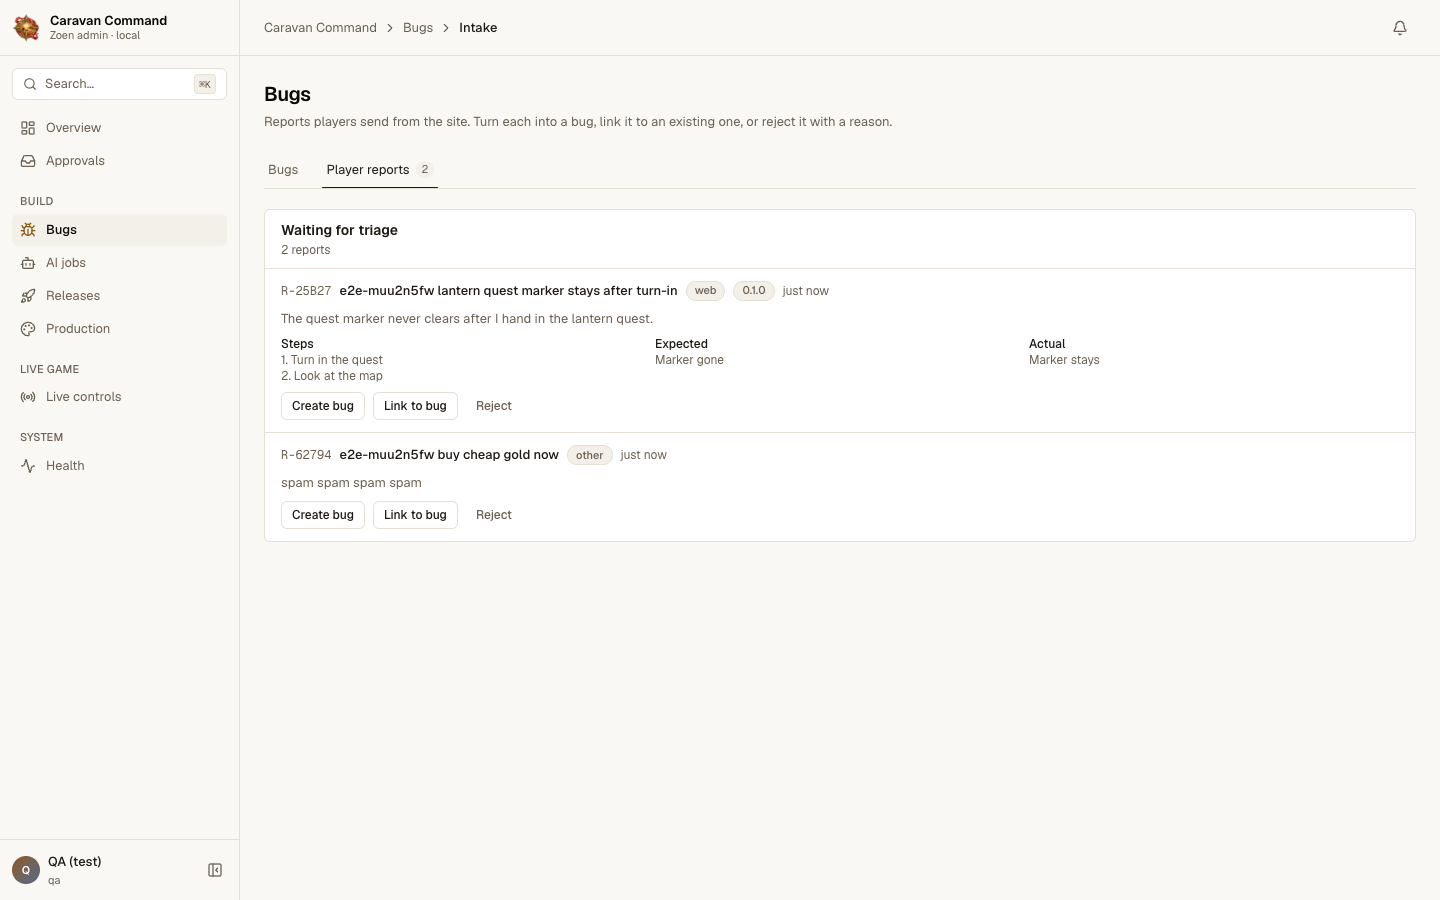This screenshot has width=1440, height=900.
Task: Click the Overview grid icon in sidebar
Action: pyautogui.click(x=28, y=128)
